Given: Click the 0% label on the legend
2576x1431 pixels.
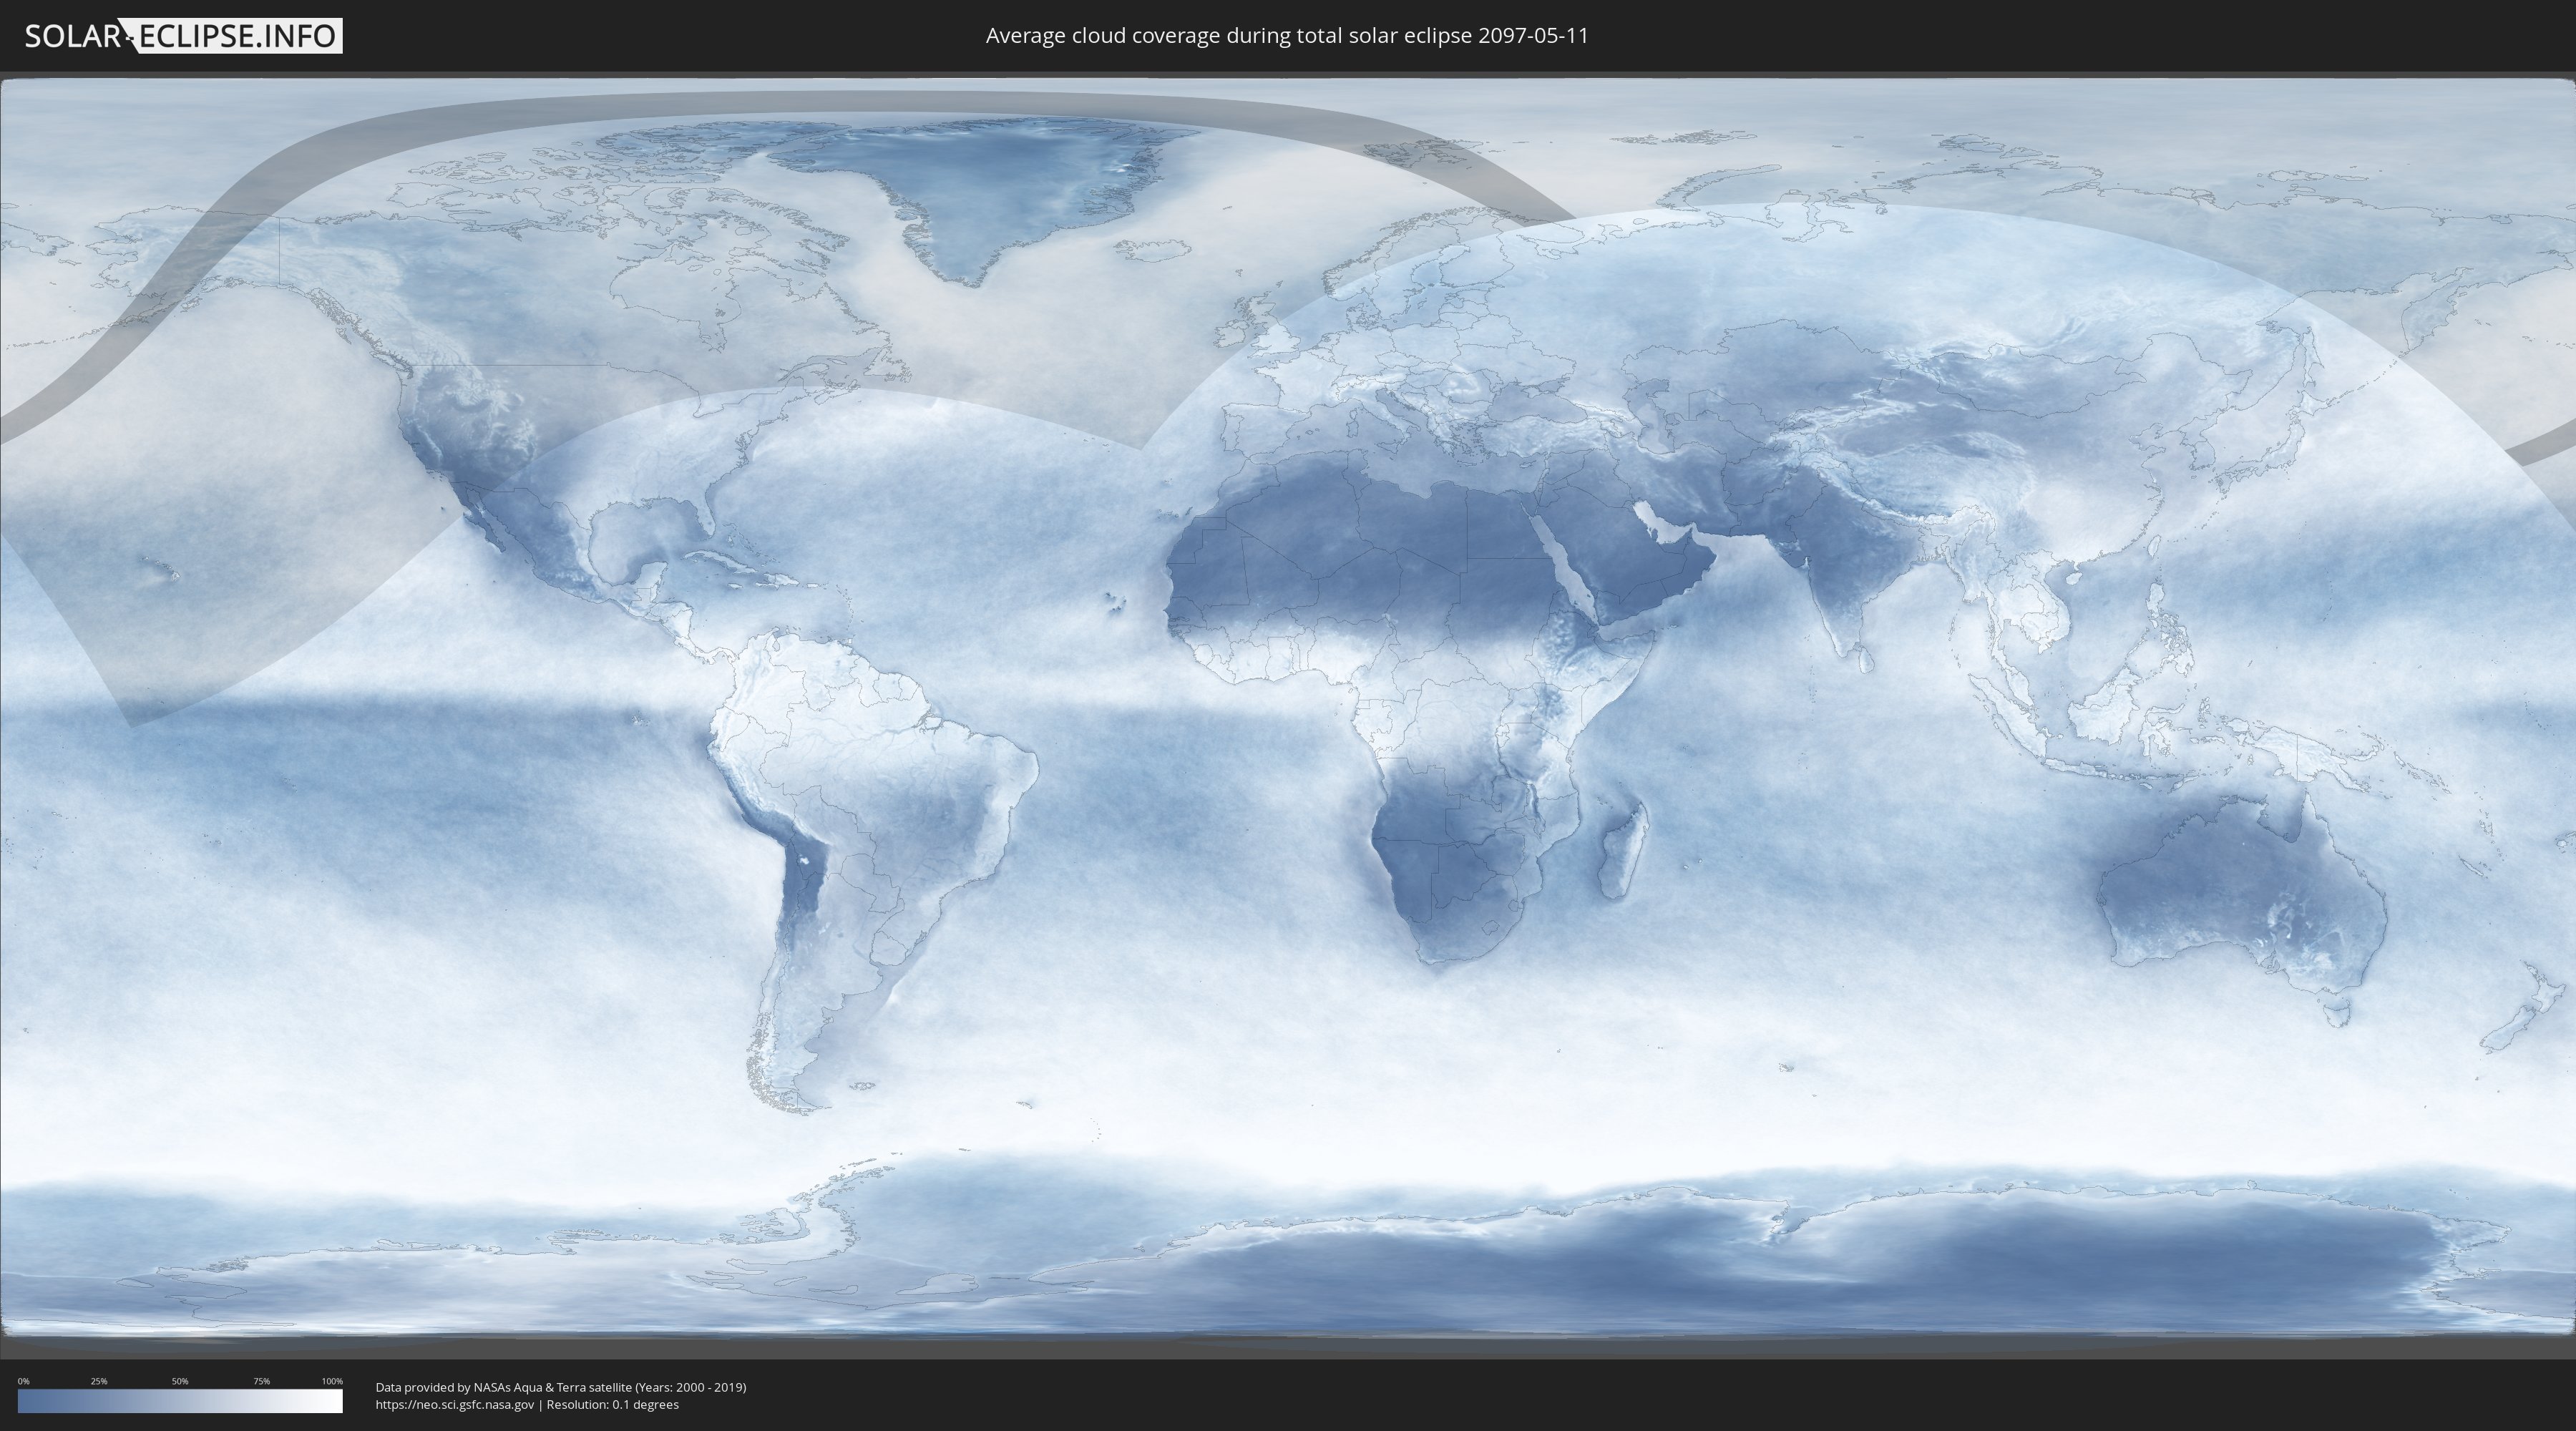Looking at the screenshot, I should [x=23, y=1381].
